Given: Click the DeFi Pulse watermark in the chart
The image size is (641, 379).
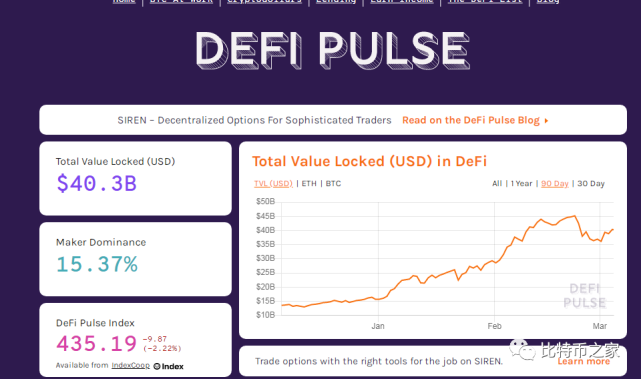Looking at the screenshot, I should coord(585,296).
